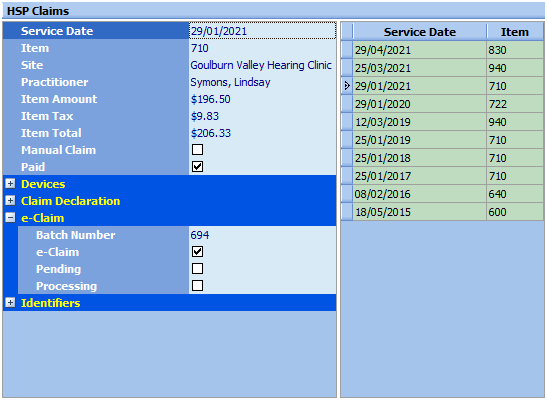Click the Site value Goulburn Valley Hearing Clinic
The image size is (547, 400).
coord(262,65)
